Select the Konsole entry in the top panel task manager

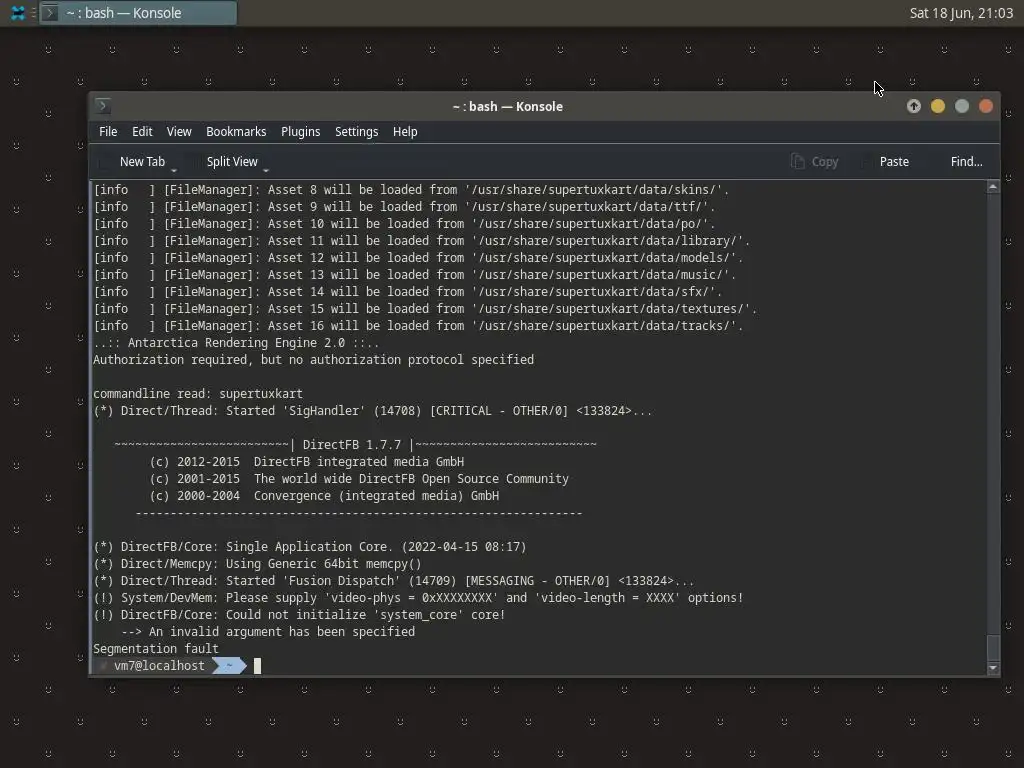click(x=138, y=13)
